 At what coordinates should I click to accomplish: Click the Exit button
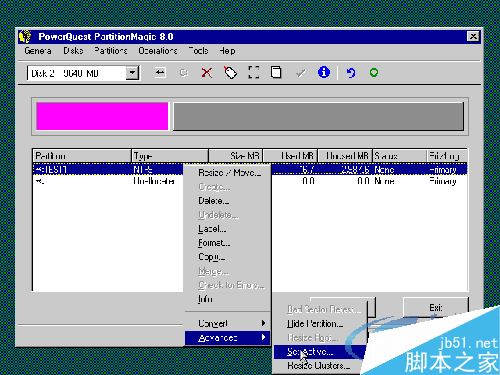(x=436, y=307)
